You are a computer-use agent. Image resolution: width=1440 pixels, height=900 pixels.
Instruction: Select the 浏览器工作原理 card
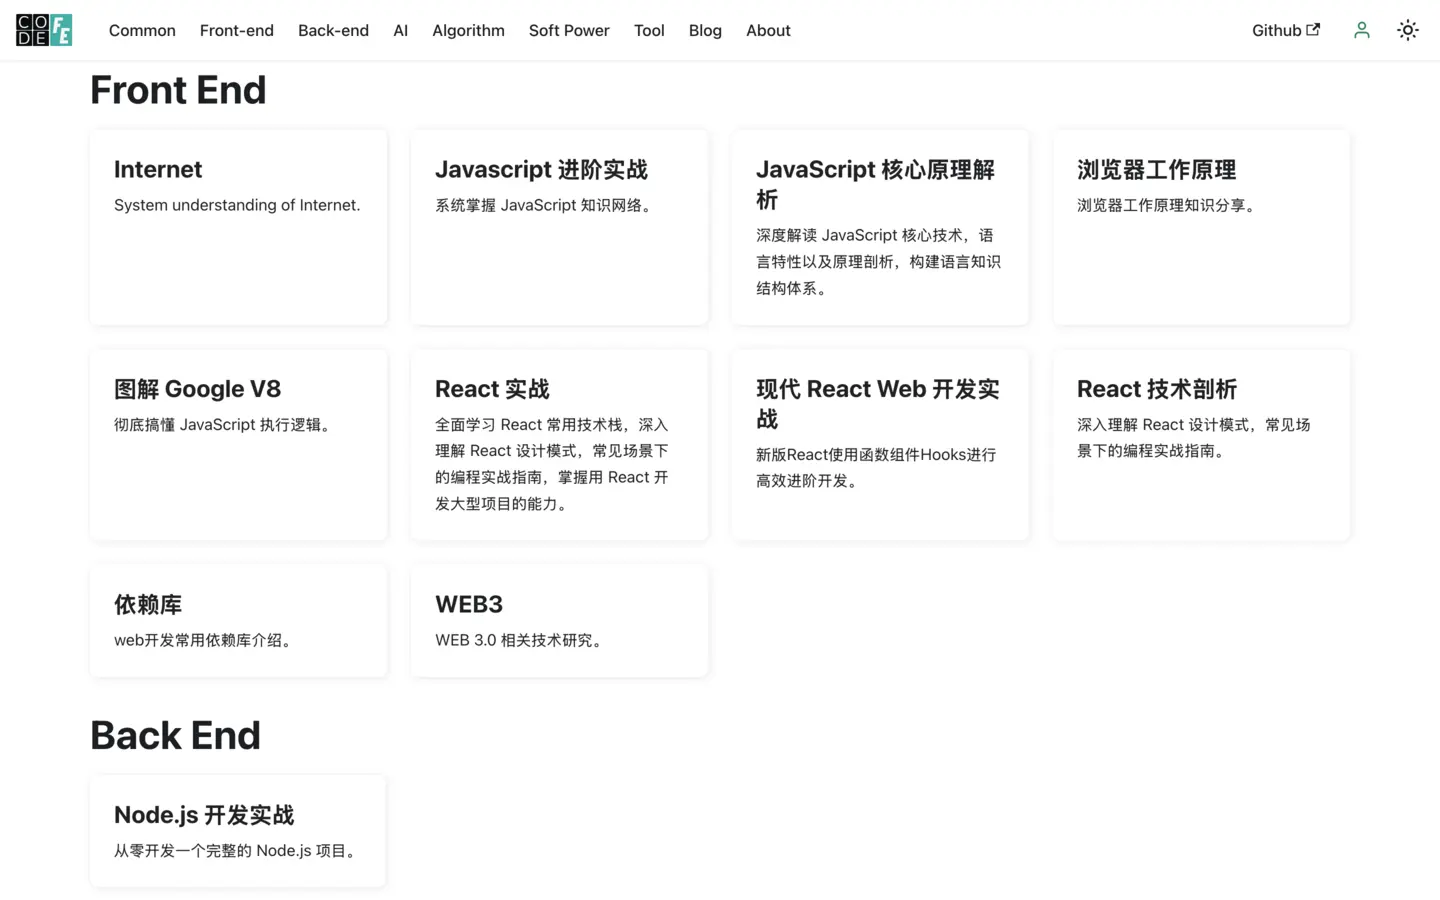pyautogui.click(x=1200, y=227)
